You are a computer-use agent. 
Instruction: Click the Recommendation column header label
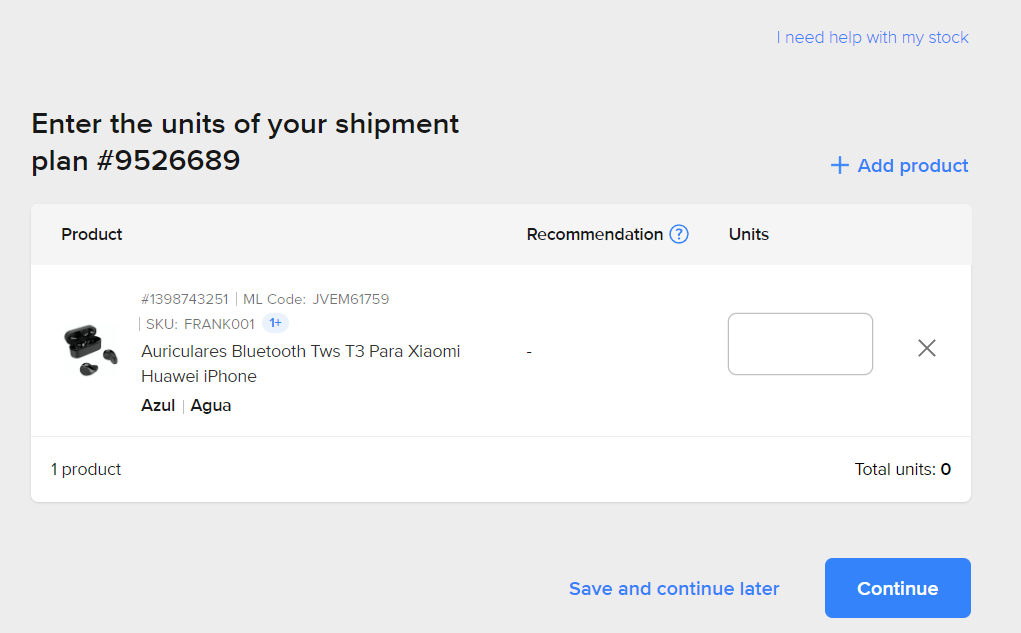(x=595, y=234)
